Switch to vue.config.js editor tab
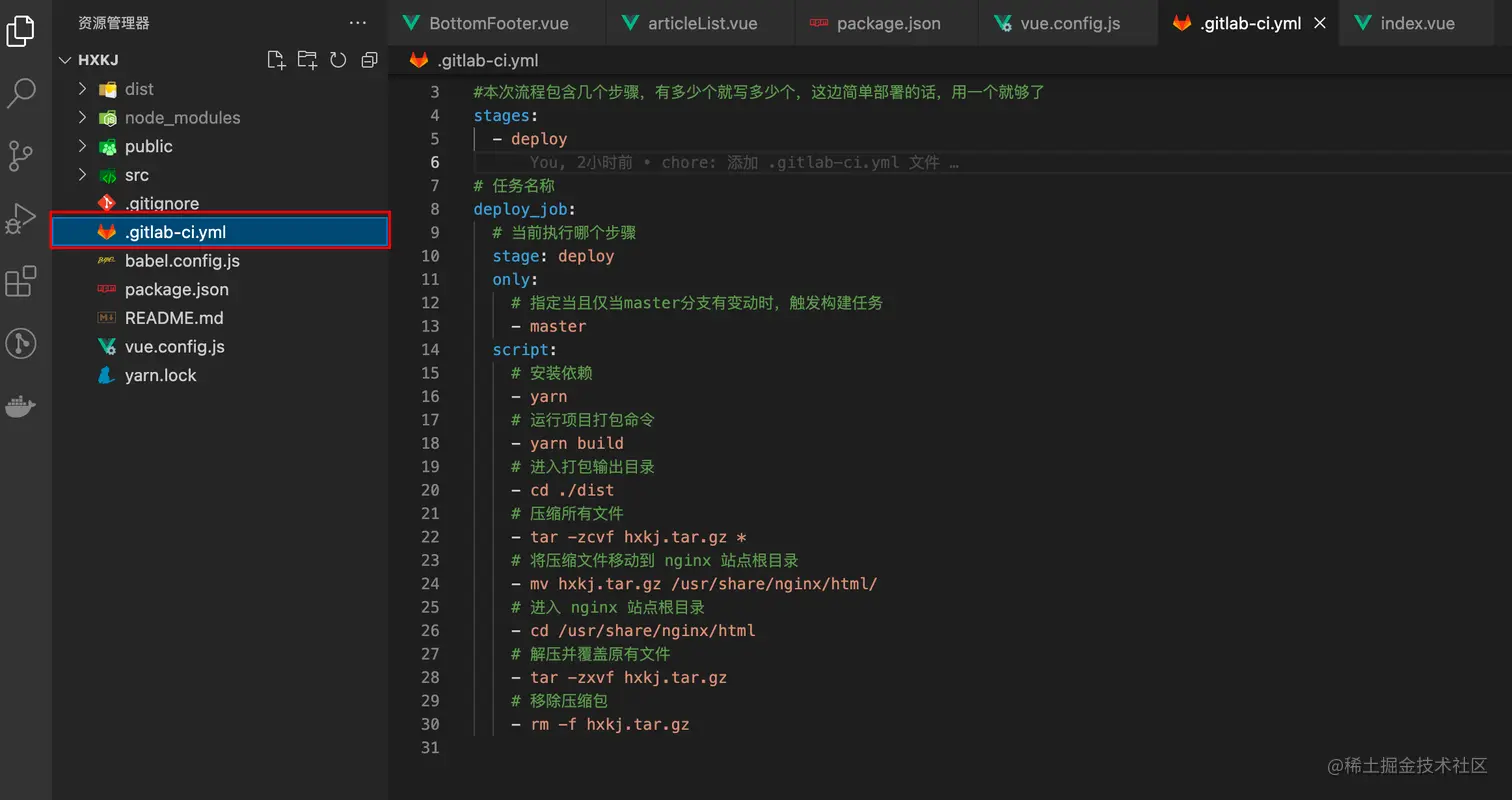Viewport: 1512px width, 800px height. [x=1068, y=23]
